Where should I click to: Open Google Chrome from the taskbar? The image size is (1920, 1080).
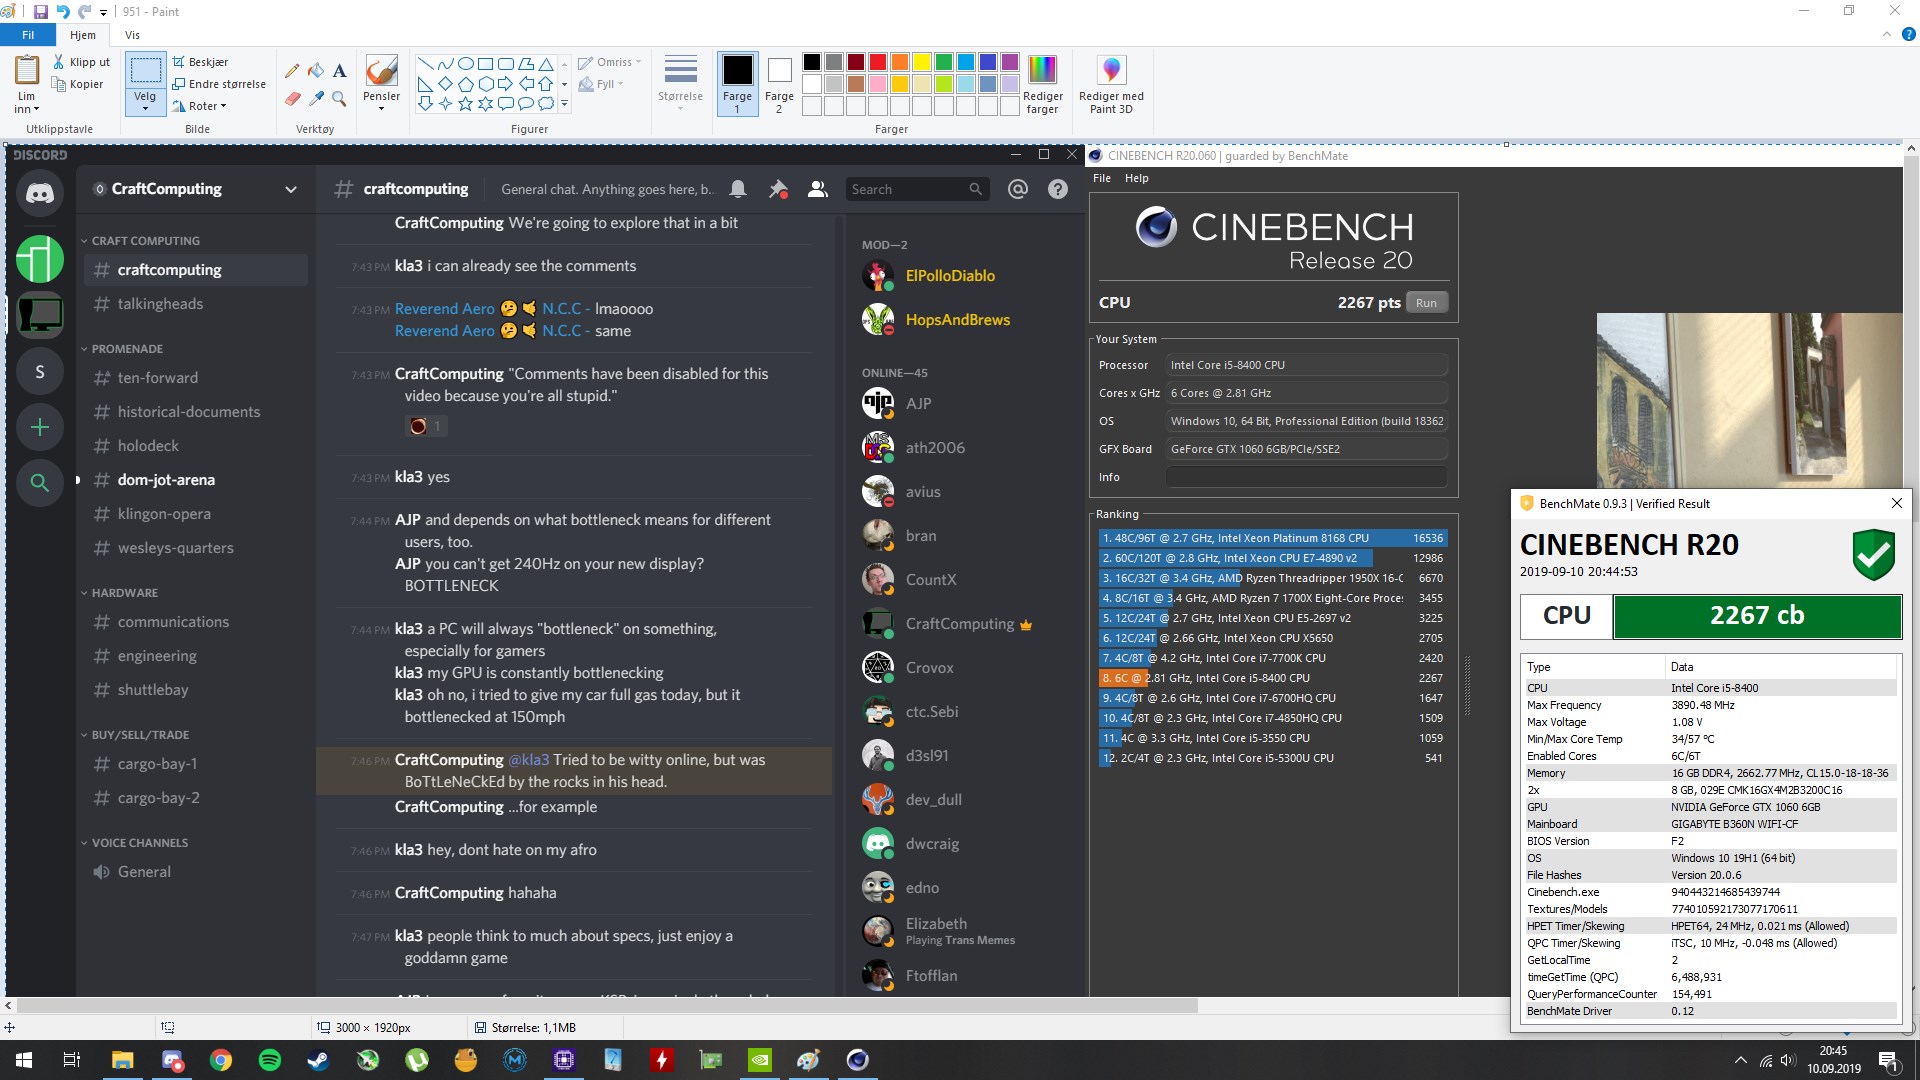coord(220,1060)
